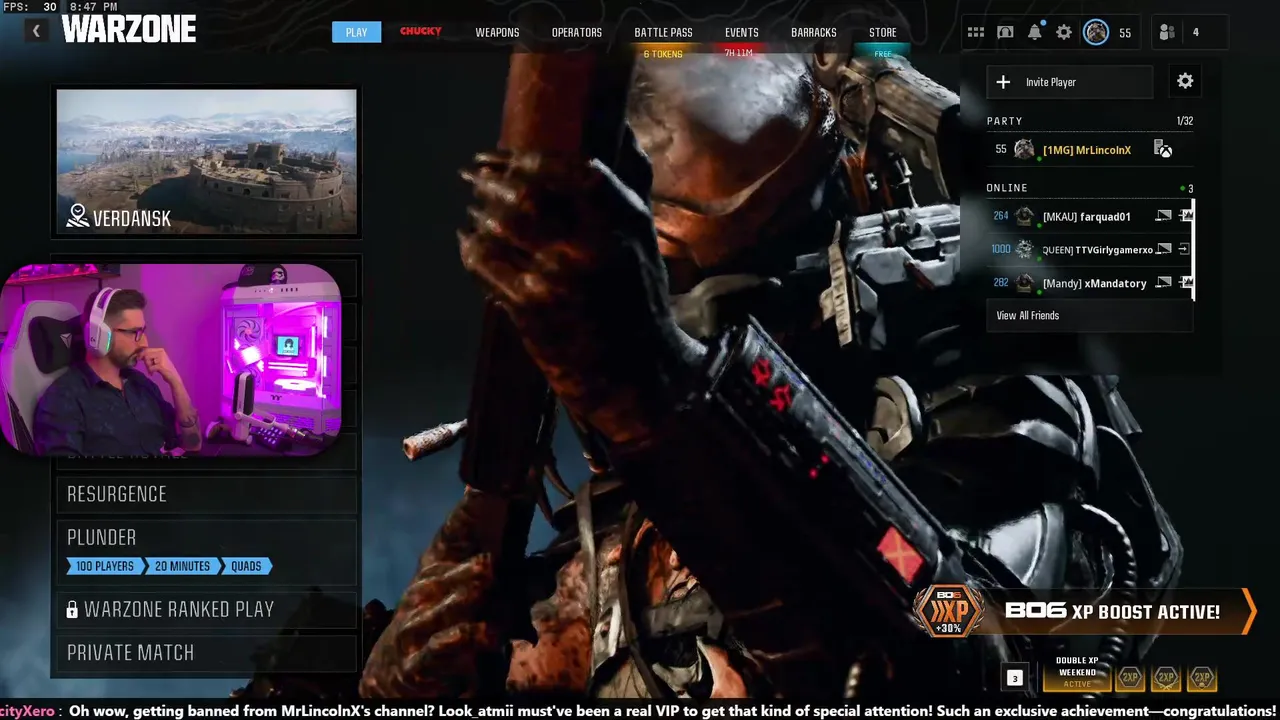This screenshot has height=720, width=1280.
Task: Click the Invite Player button
Action: coord(1069,82)
